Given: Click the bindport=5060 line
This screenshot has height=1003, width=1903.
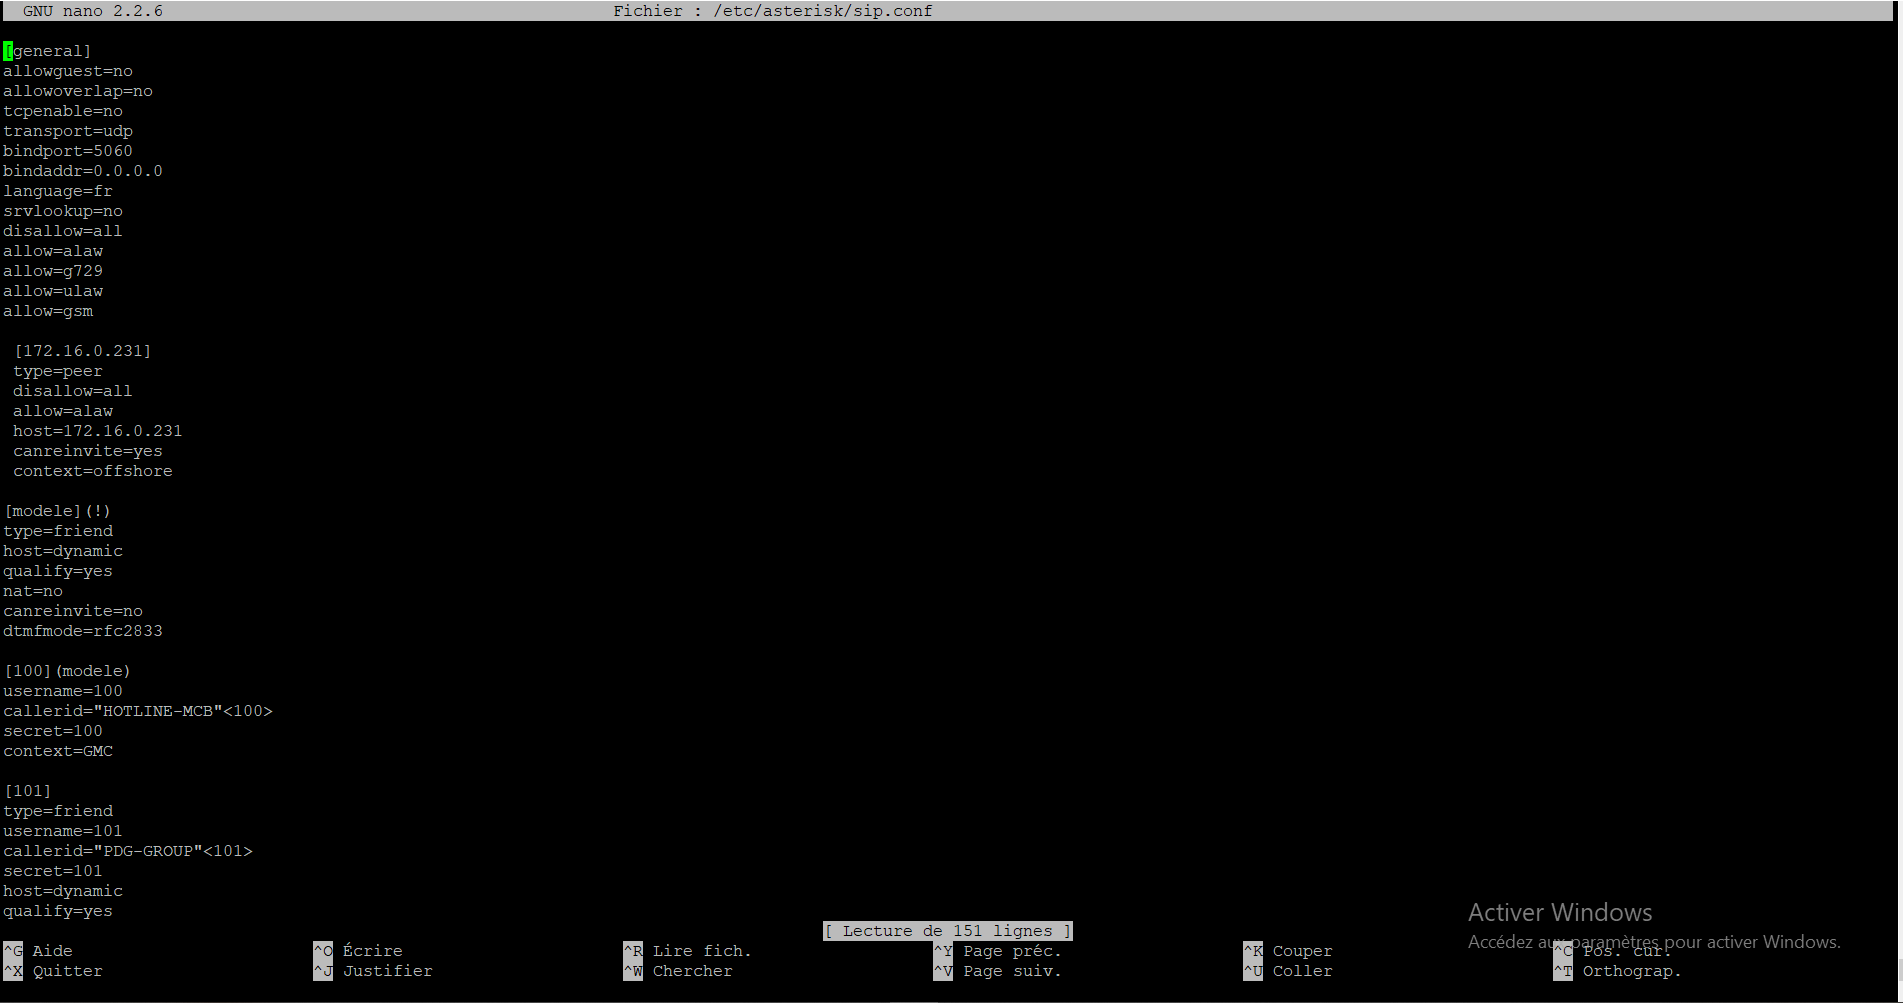Looking at the screenshot, I should 68,151.
